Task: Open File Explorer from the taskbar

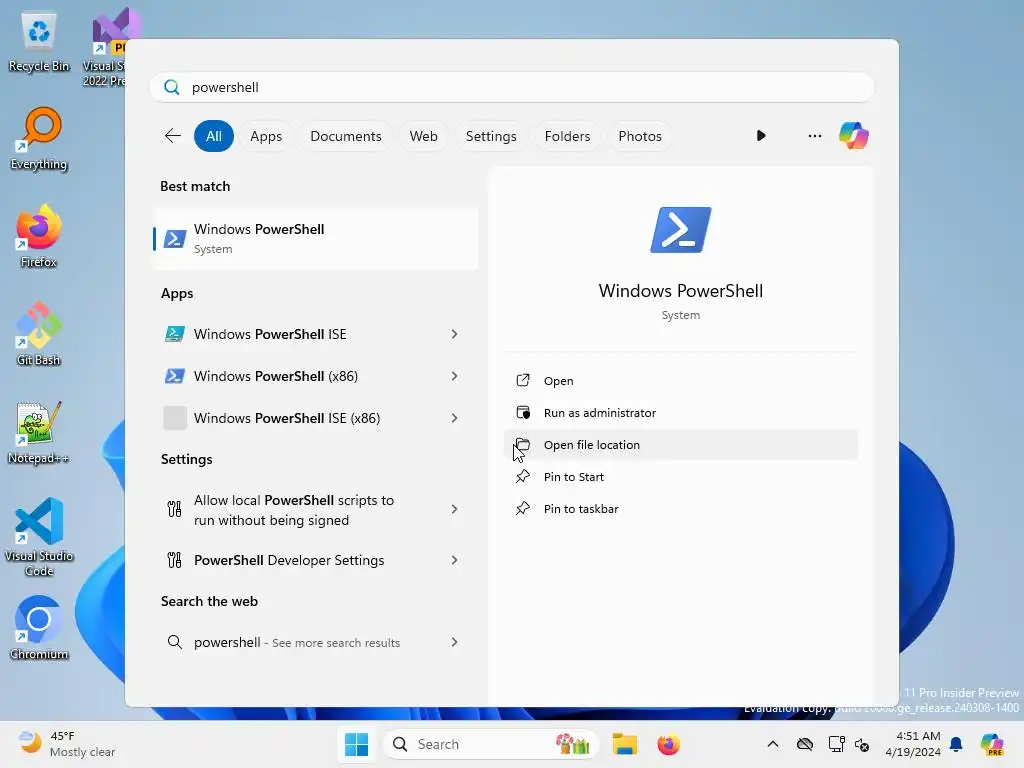Action: click(624, 744)
